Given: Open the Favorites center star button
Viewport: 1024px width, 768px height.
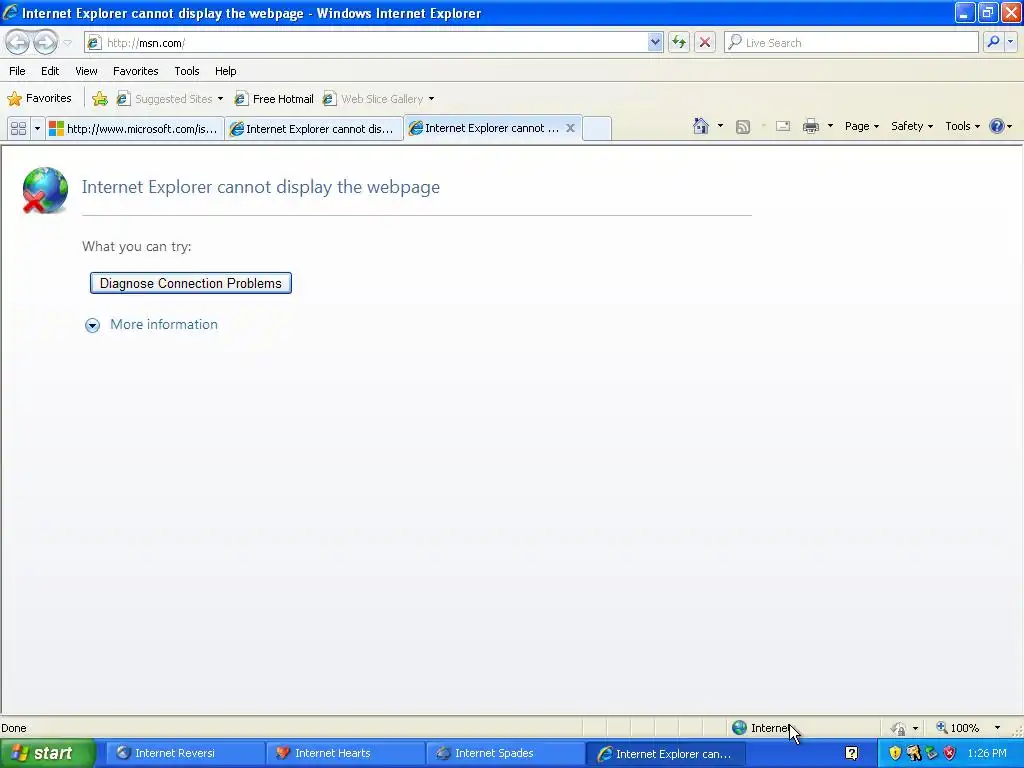Looking at the screenshot, I should (x=39, y=99).
